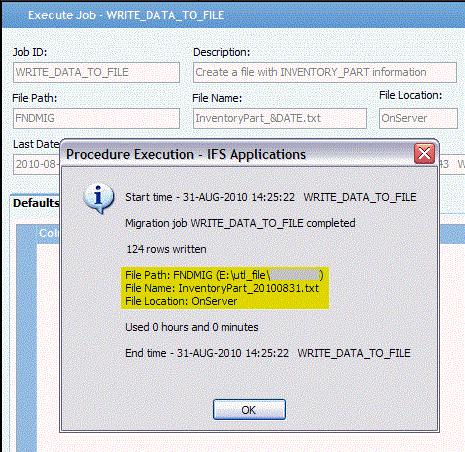
Task: Select the Job ID input field
Action: [x=96, y=72]
